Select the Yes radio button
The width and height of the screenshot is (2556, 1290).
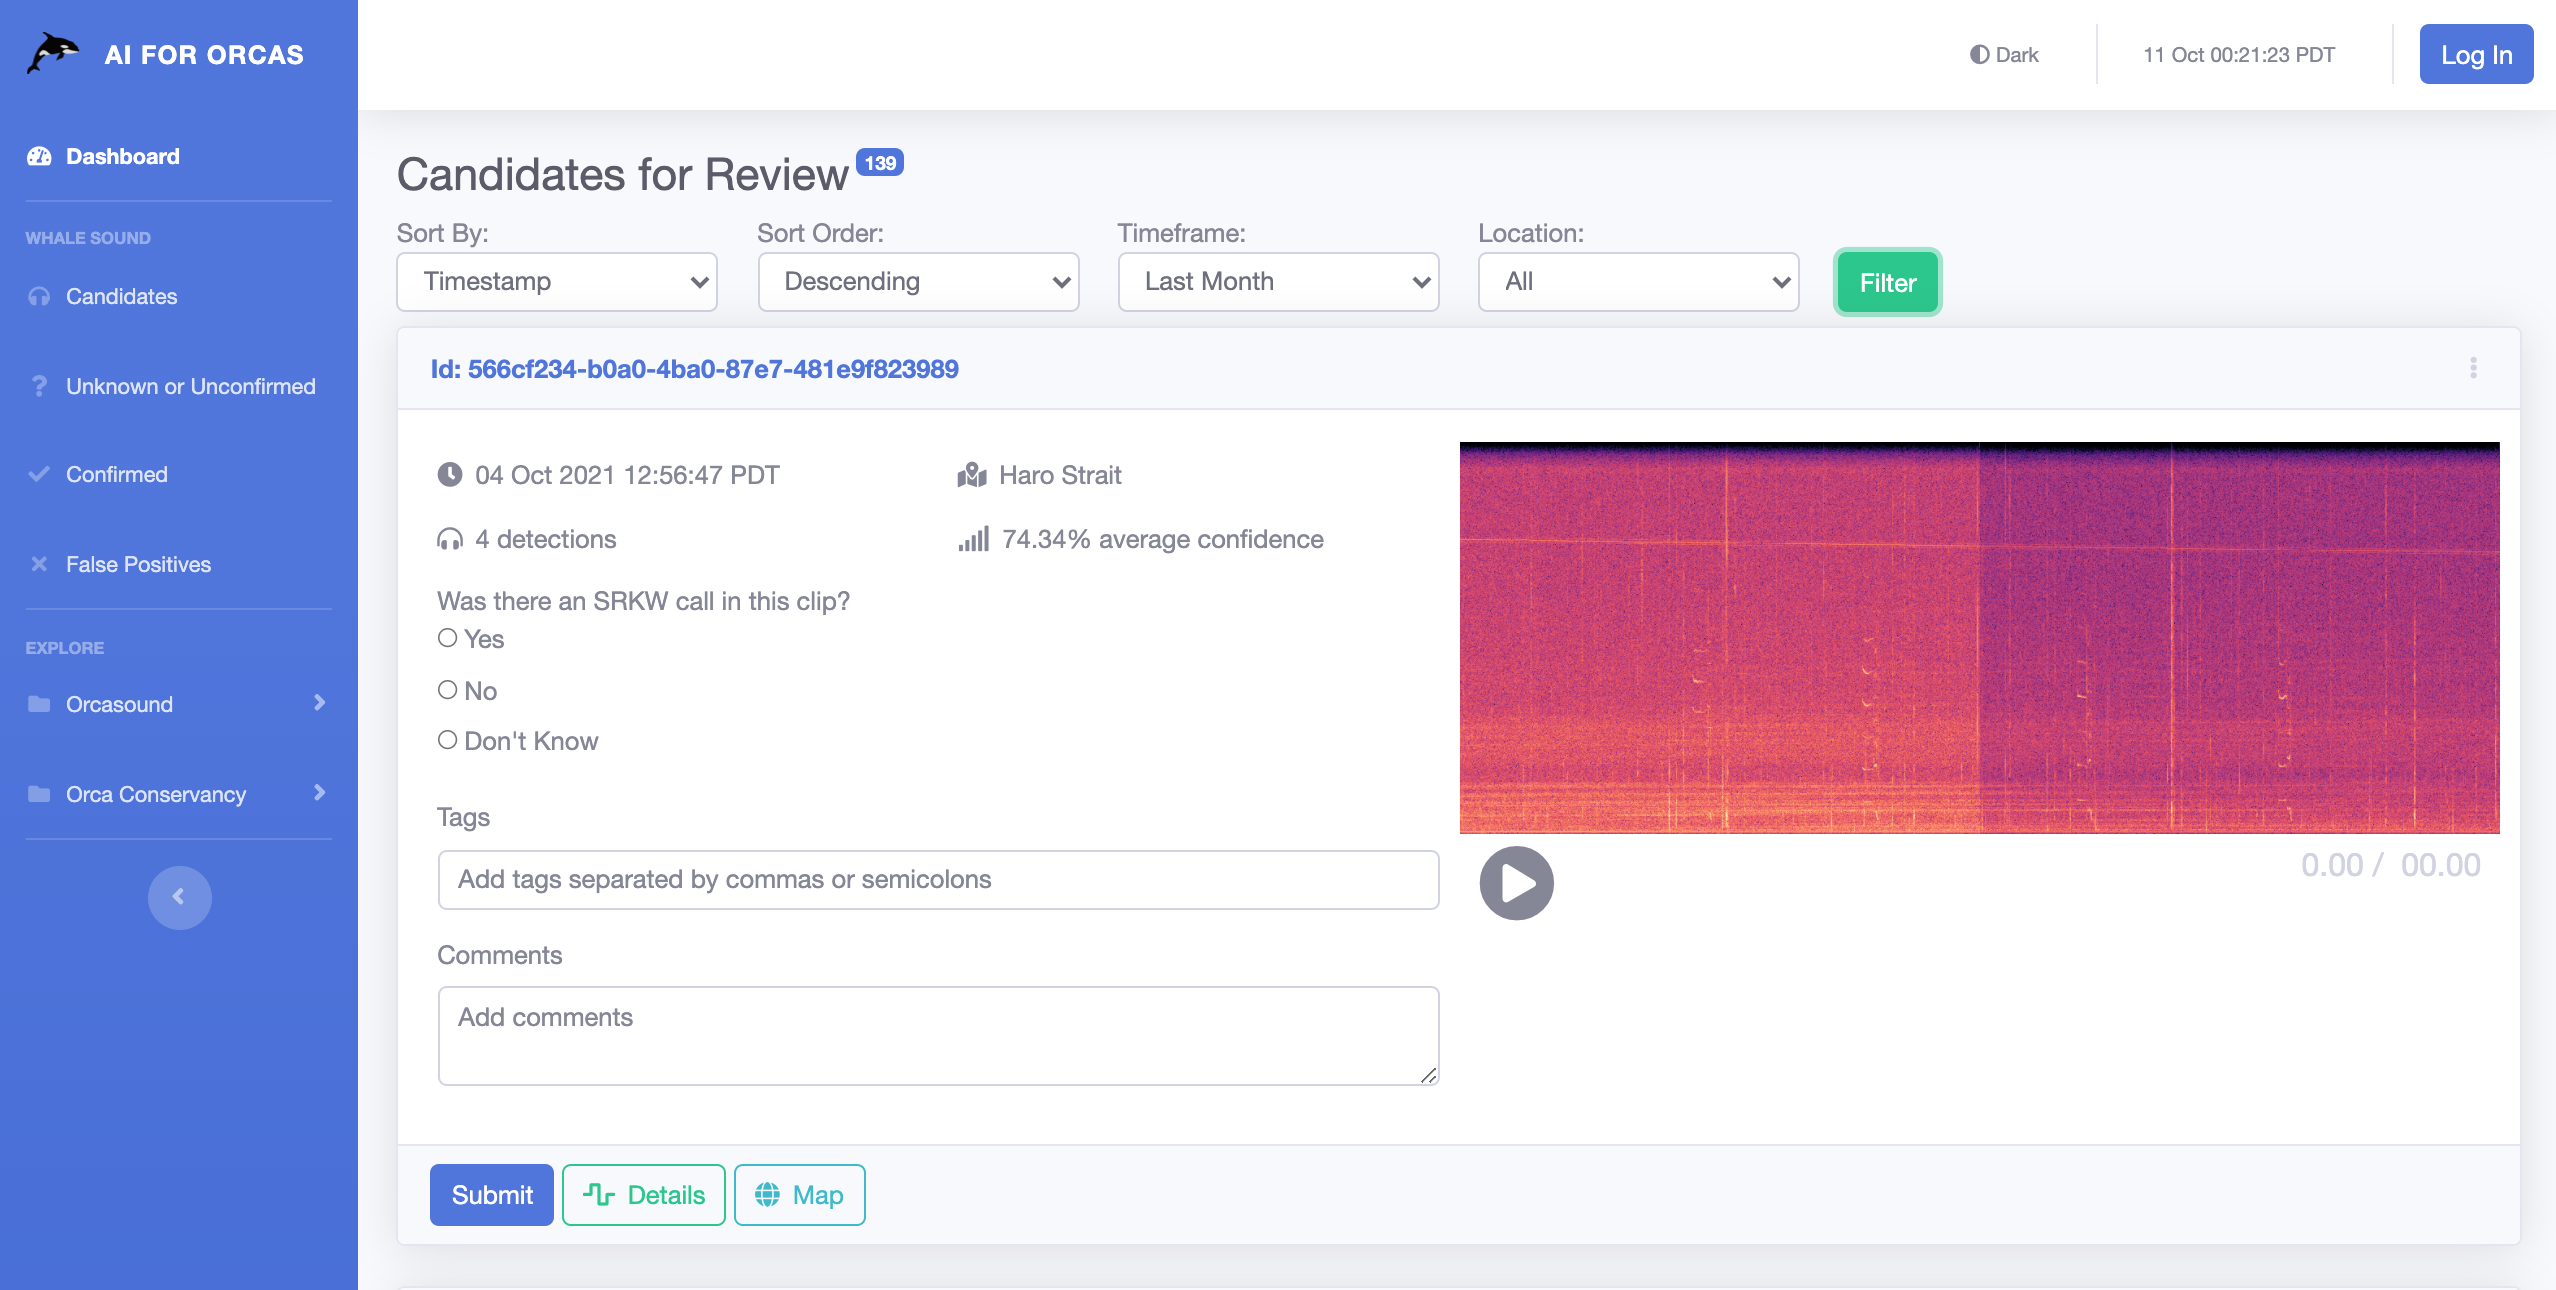tap(447, 637)
